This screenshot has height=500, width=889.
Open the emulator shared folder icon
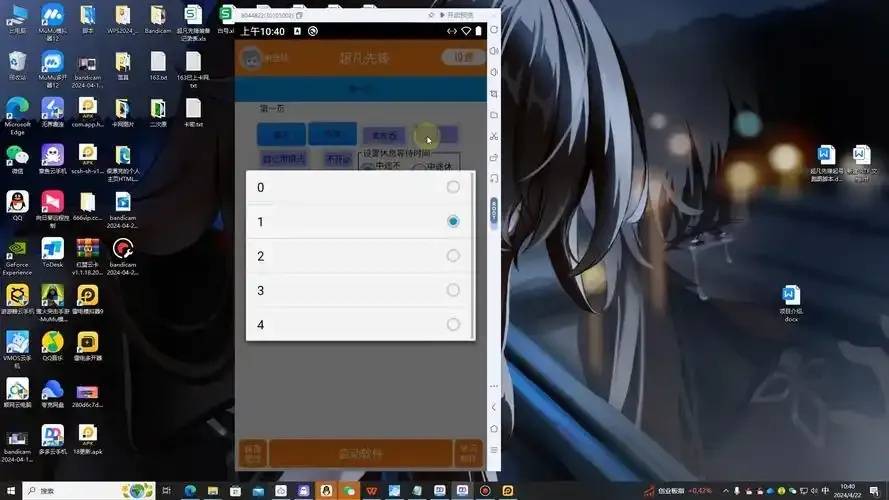[494, 115]
